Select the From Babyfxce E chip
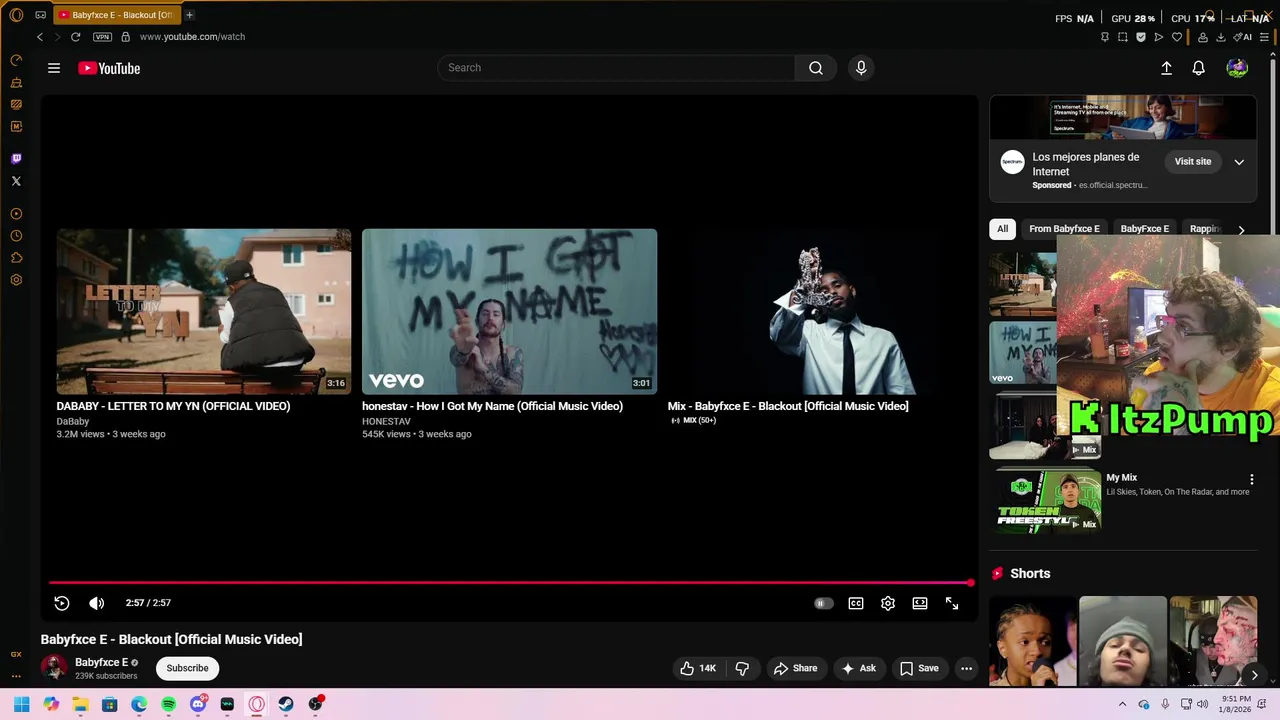This screenshot has height=720, width=1280. [x=1064, y=229]
